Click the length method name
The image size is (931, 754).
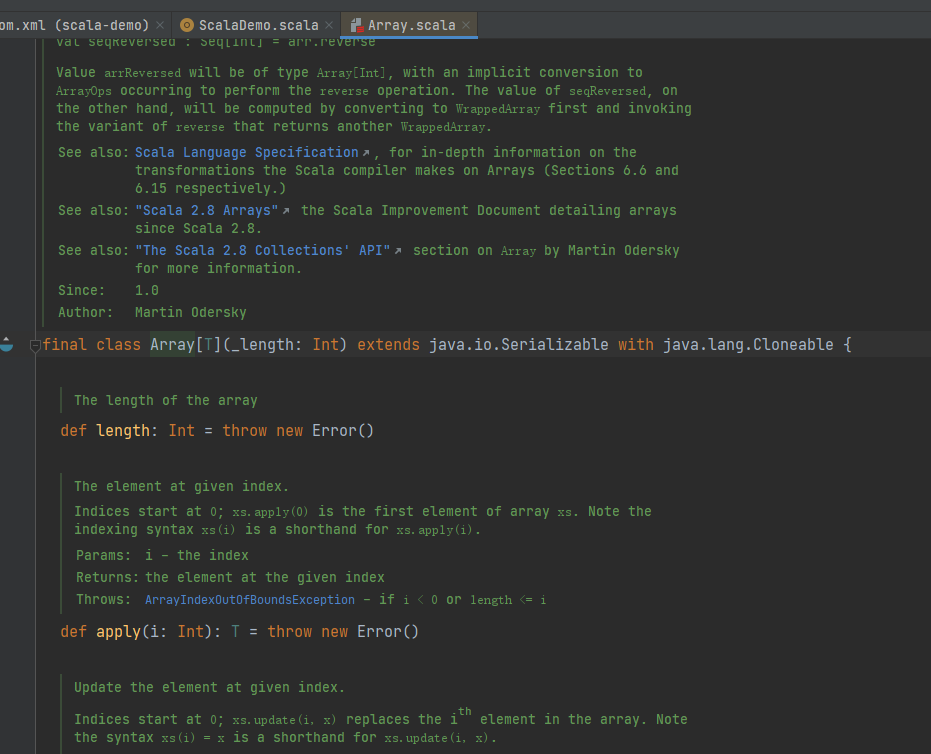point(123,431)
